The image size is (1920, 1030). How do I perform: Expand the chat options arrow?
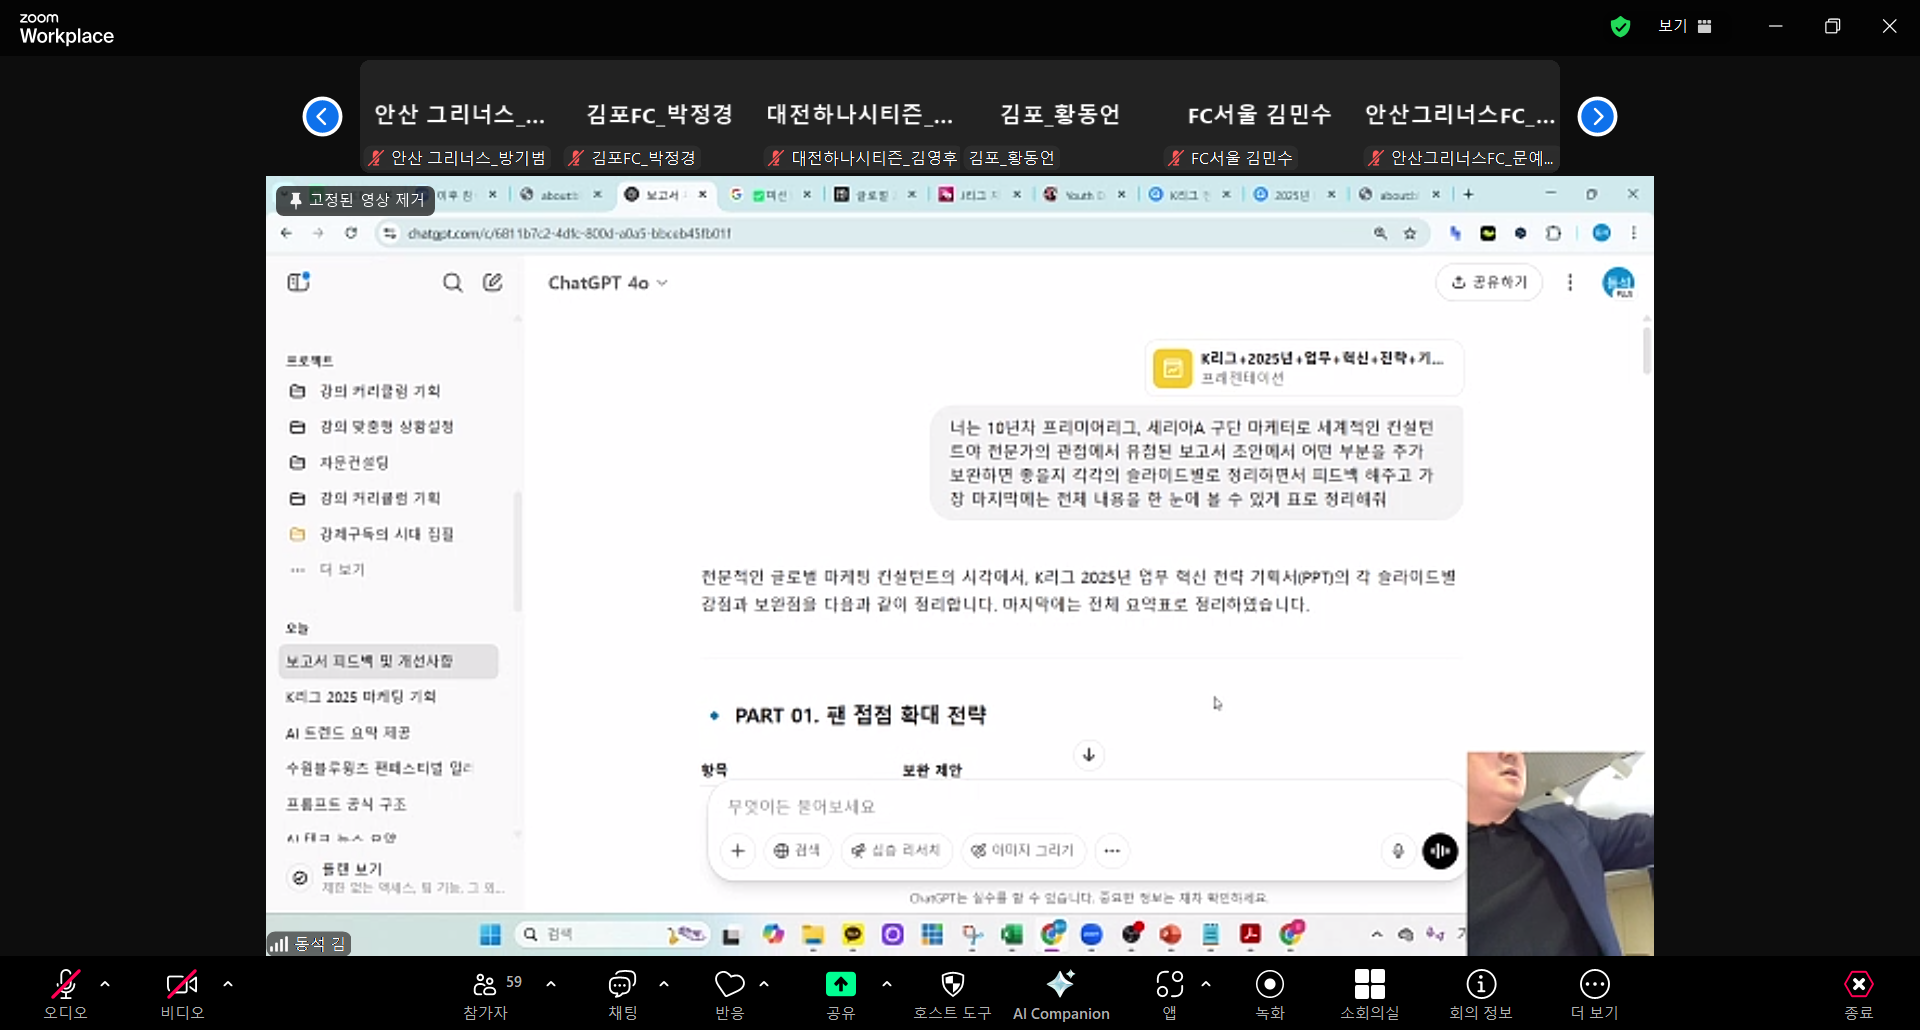tap(664, 985)
